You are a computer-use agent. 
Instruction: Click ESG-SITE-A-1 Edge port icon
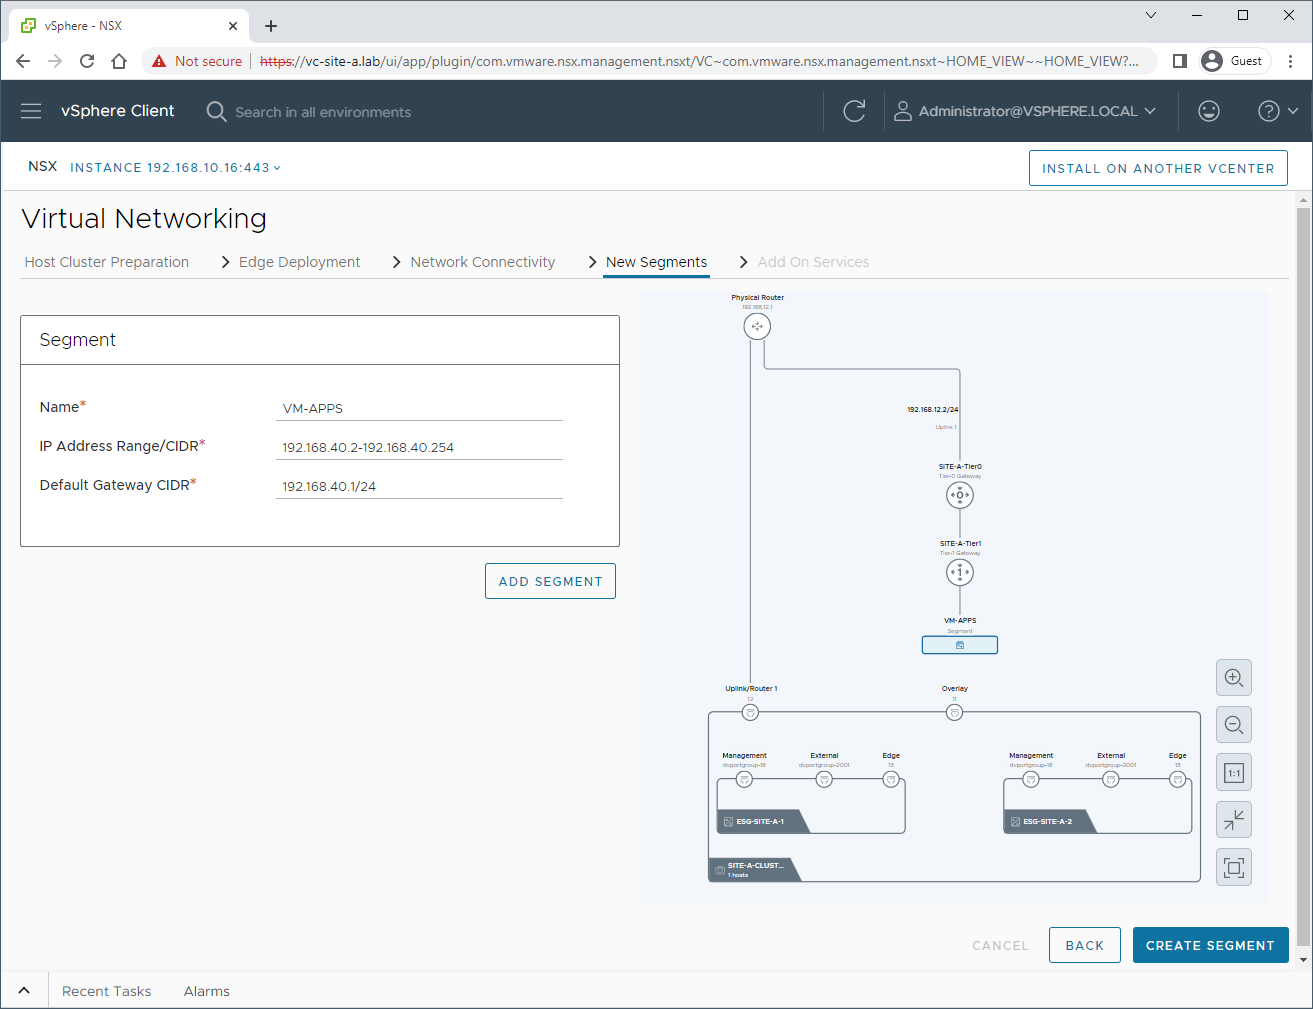tap(891, 779)
